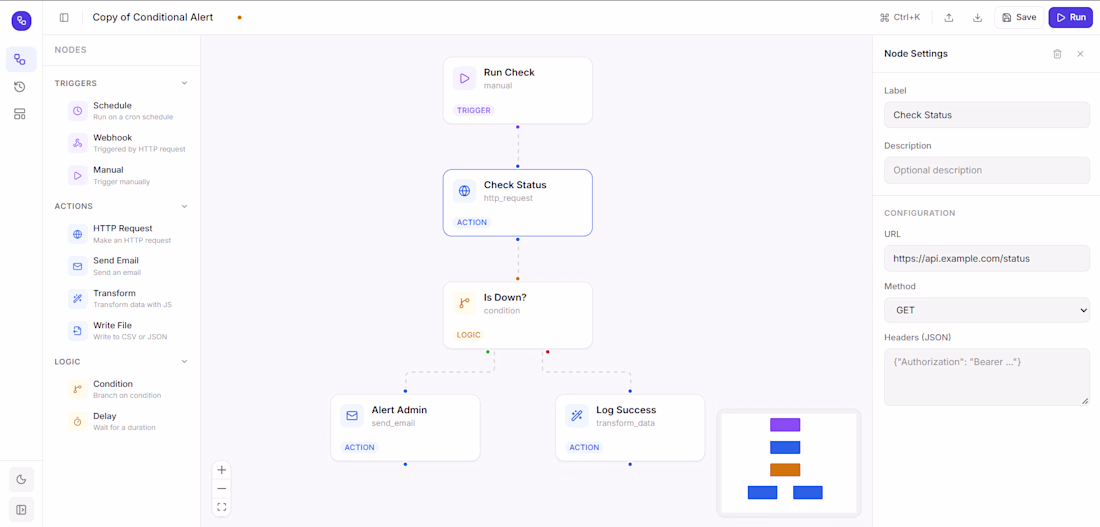Zoom in the canvas
Screen dimensions: 1100x527
222,470
